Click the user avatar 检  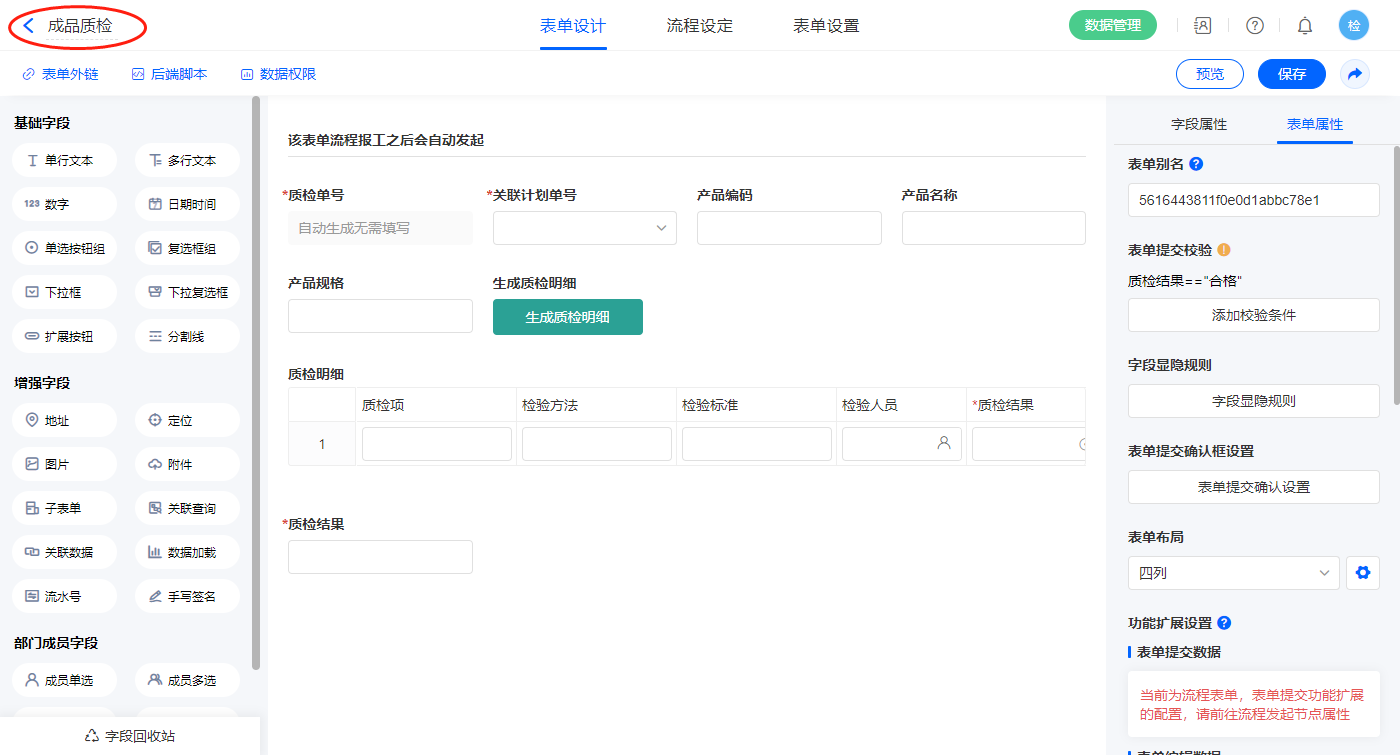click(x=1354, y=26)
